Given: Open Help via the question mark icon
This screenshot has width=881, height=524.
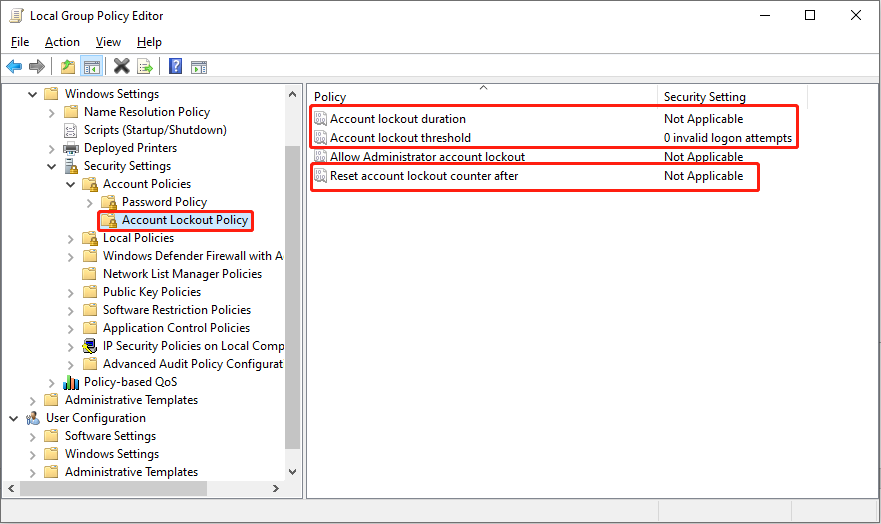Looking at the screenshot, I should tap(175, 66).
